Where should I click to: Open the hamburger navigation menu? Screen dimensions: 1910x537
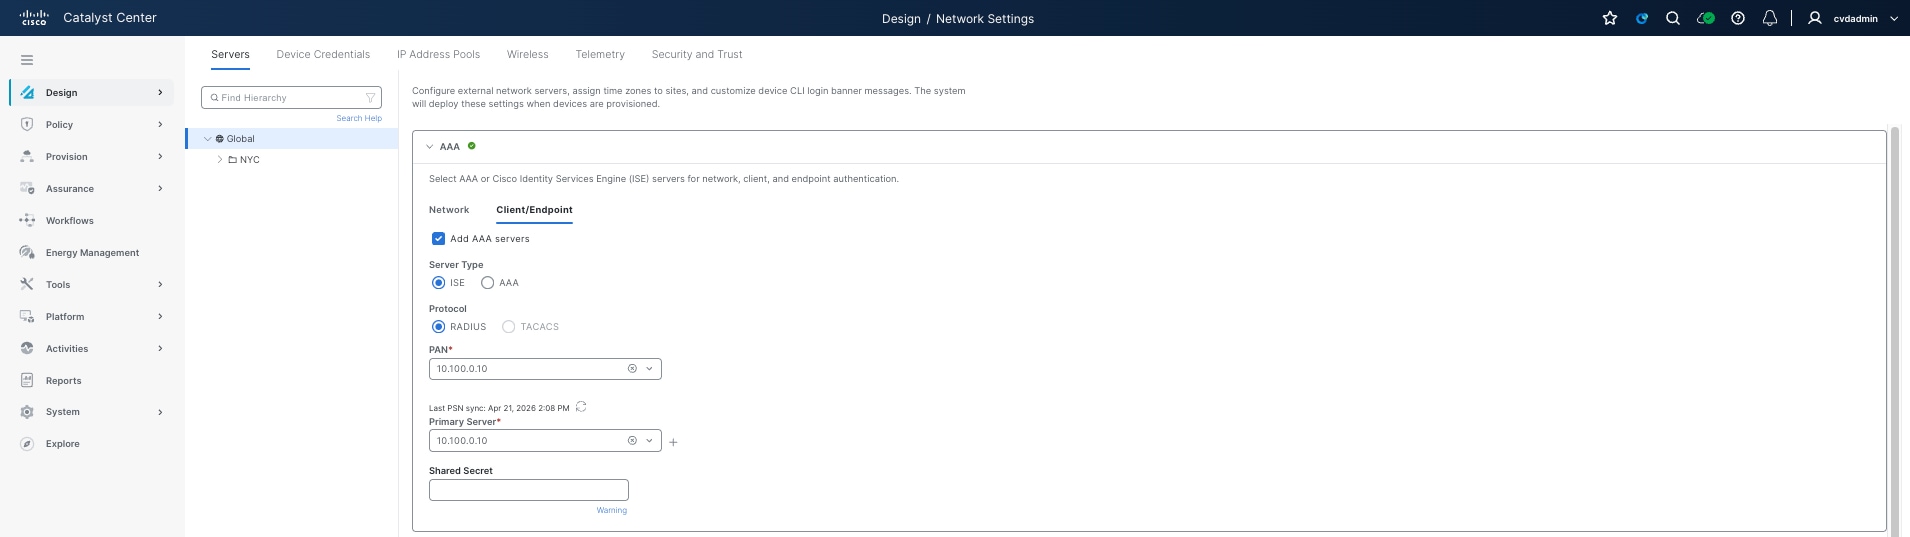coord(27,60)
